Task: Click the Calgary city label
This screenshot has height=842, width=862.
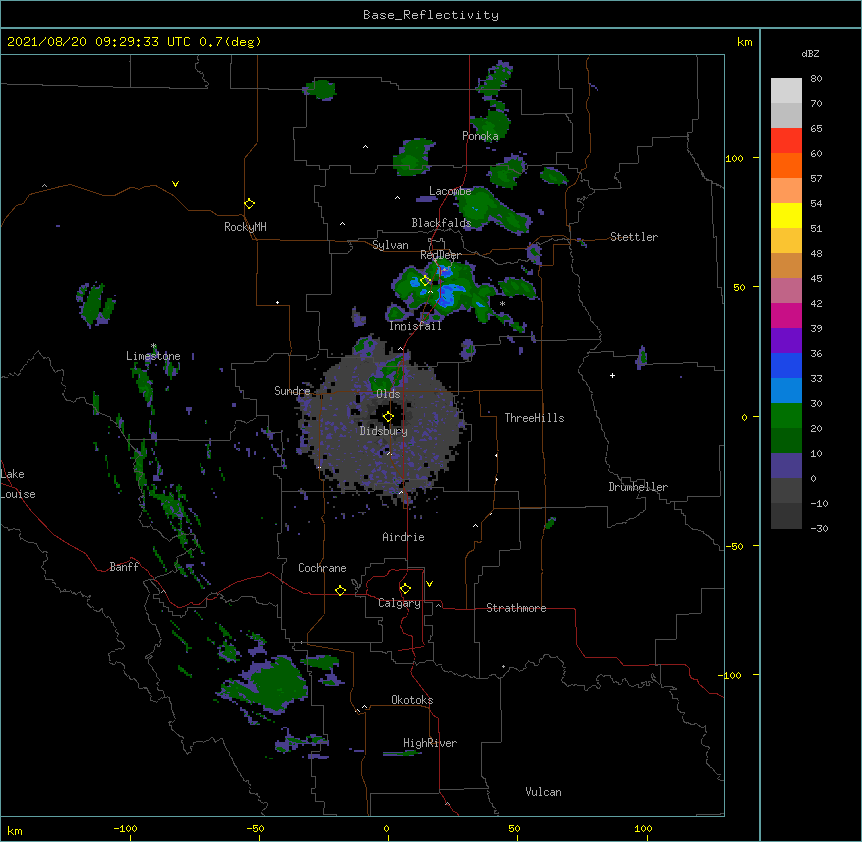Action: tap(400, 603)
